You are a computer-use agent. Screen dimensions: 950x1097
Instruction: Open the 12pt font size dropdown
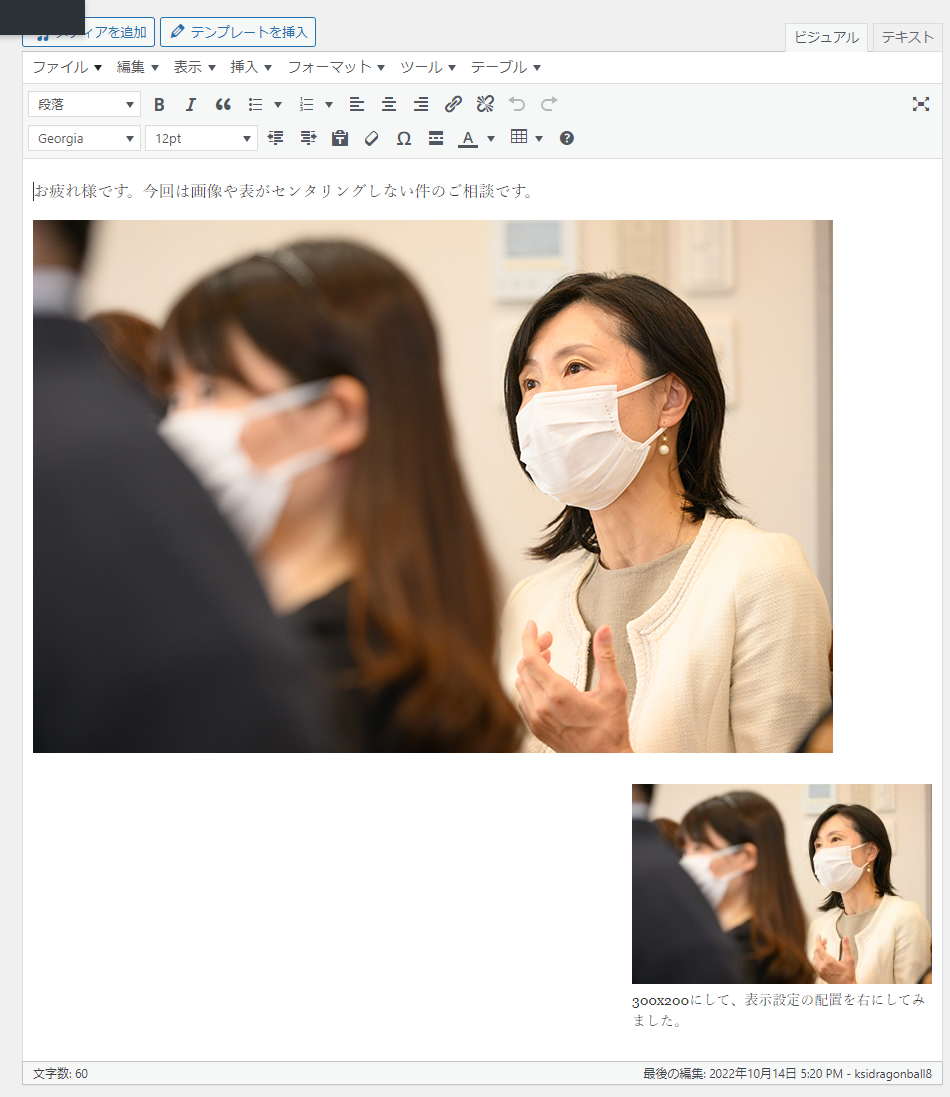click(201, 138)
